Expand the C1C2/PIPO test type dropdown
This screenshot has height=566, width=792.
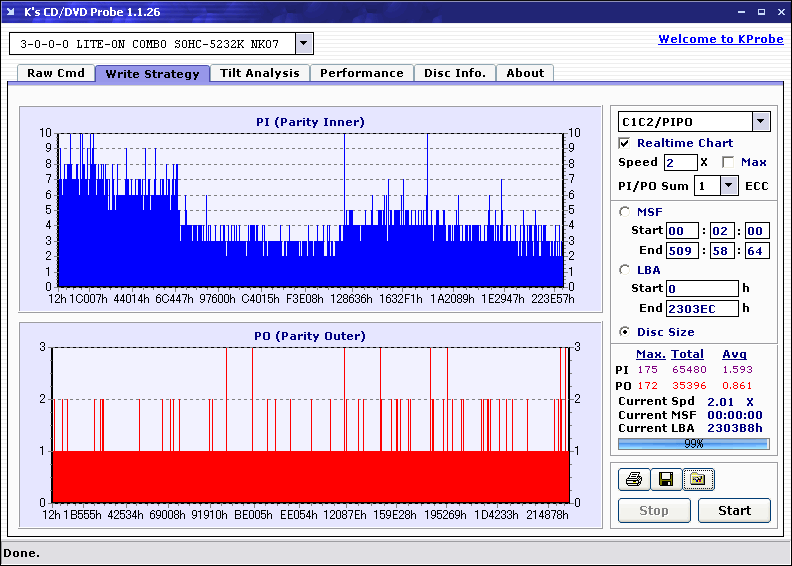pyautogui.click(x=760, y=122)
